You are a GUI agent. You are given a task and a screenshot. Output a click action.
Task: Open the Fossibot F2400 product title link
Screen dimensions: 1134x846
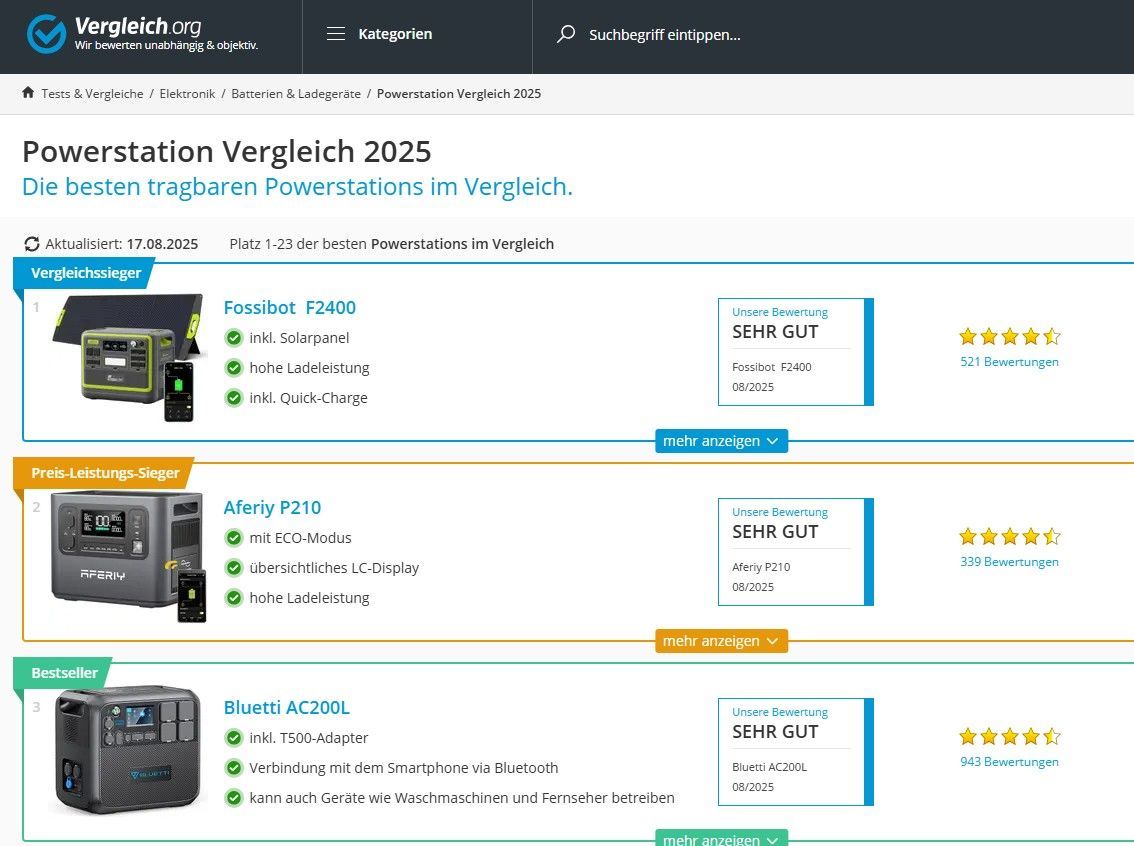[x=289, y=307]
